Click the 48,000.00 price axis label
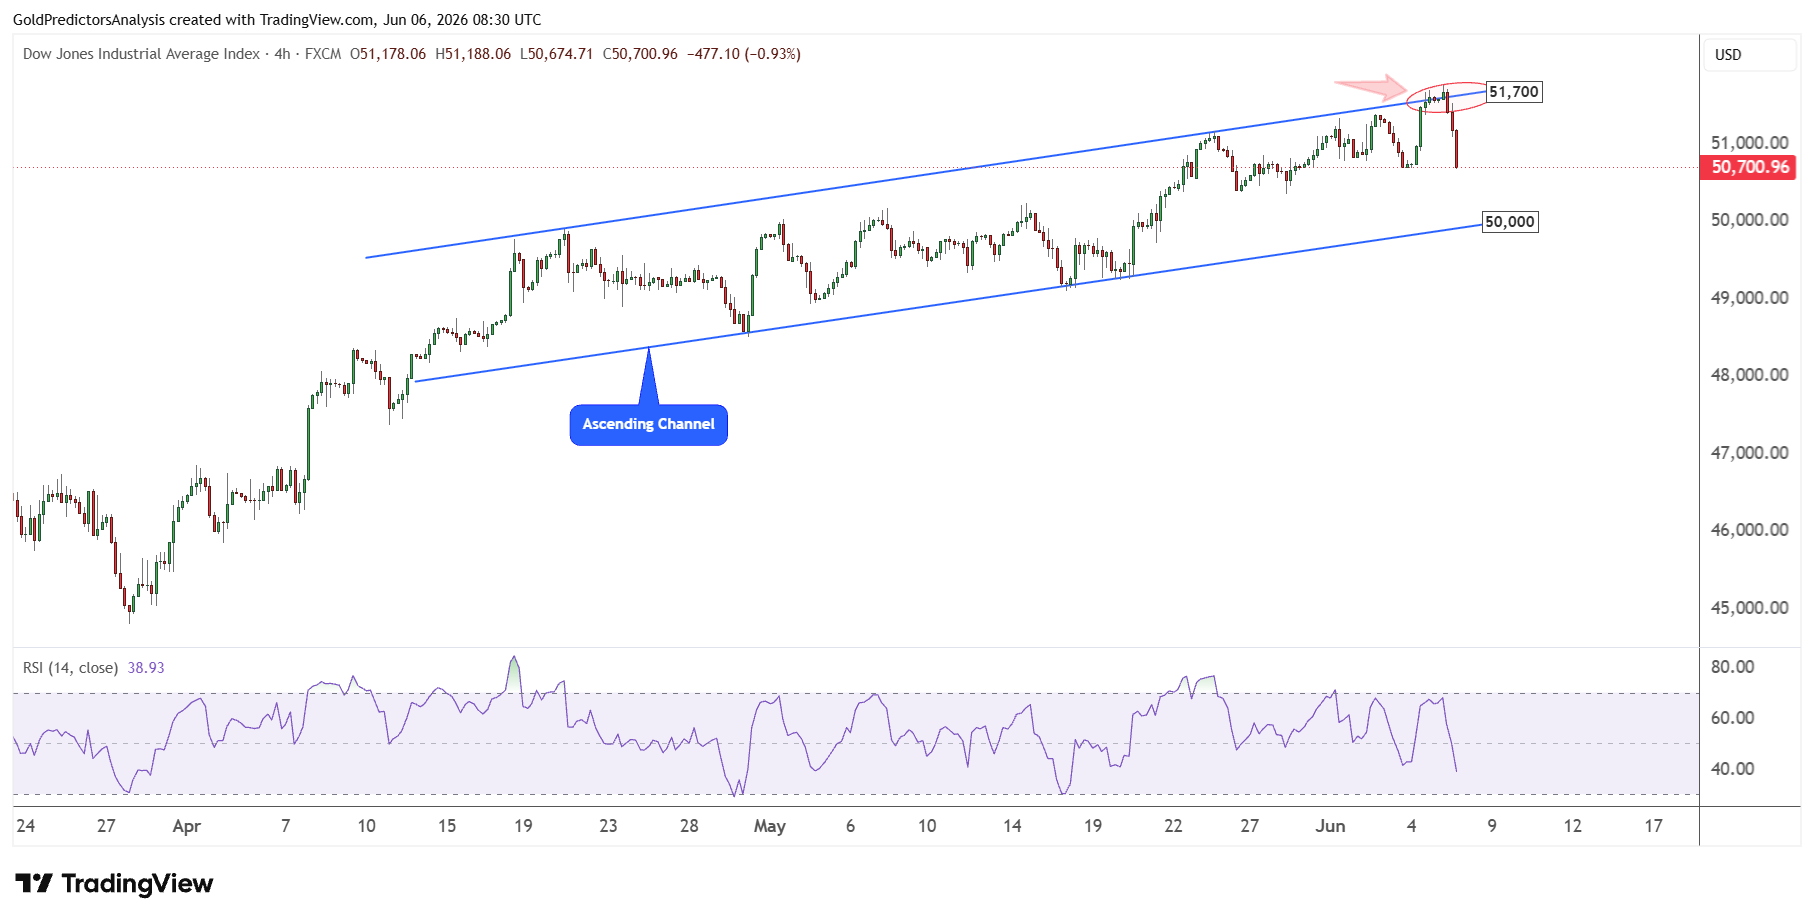This screenshot has width=1814, height=921. [x=1749, y=375]
